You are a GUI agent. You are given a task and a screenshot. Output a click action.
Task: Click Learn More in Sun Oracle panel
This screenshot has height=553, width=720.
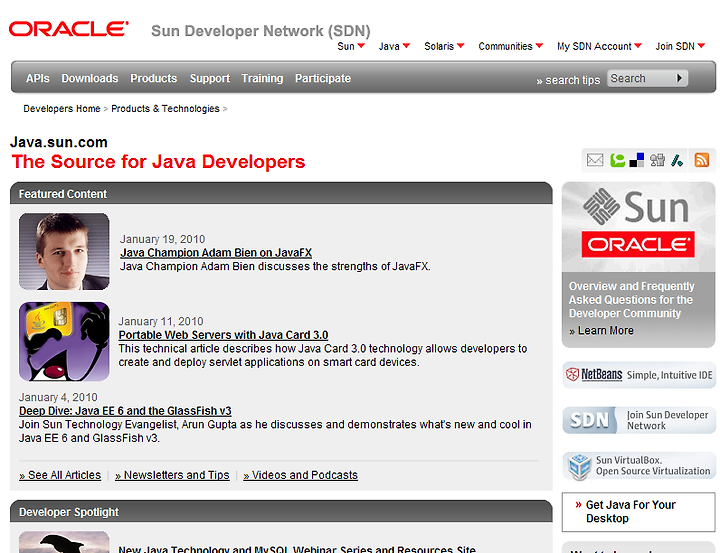pyautogui.click(x=601, y=331)
